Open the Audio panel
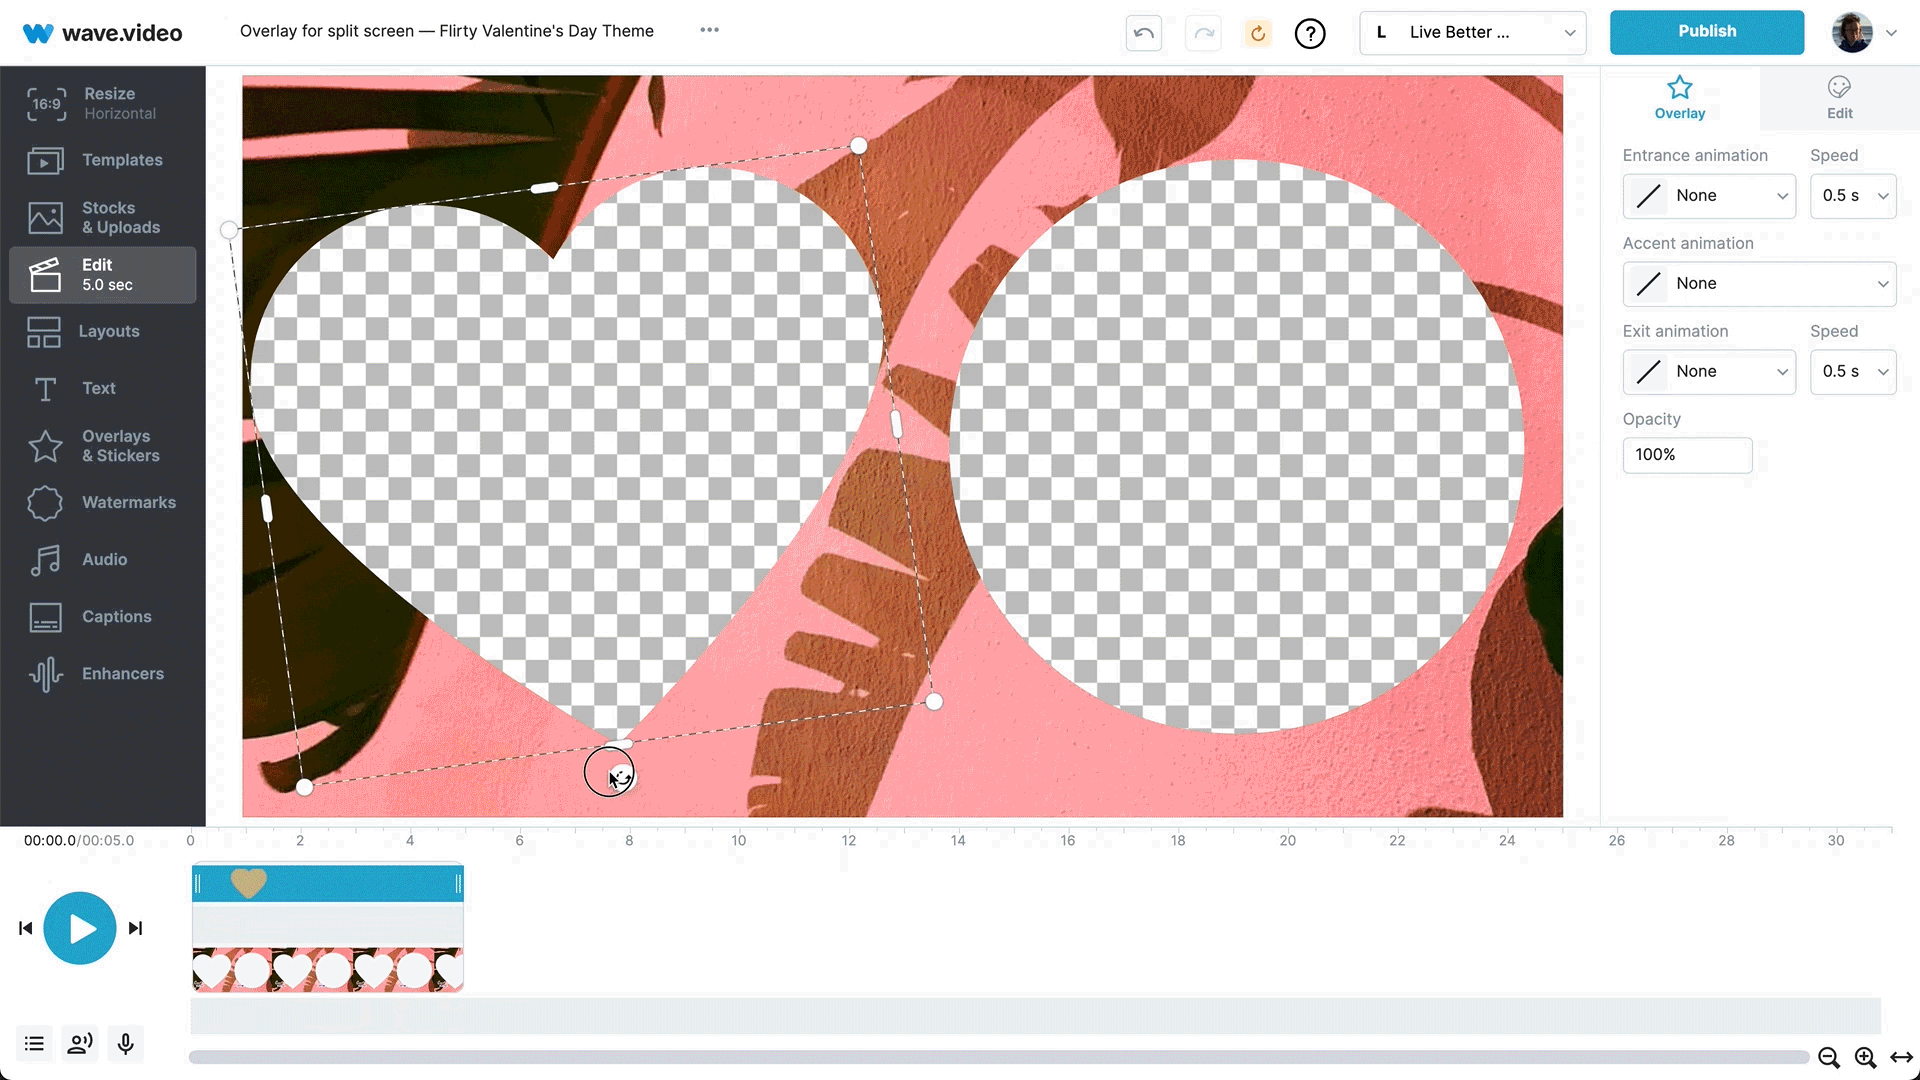Image resolution: width=1920 pixels, height=1080 pixels. pos(103,559)
